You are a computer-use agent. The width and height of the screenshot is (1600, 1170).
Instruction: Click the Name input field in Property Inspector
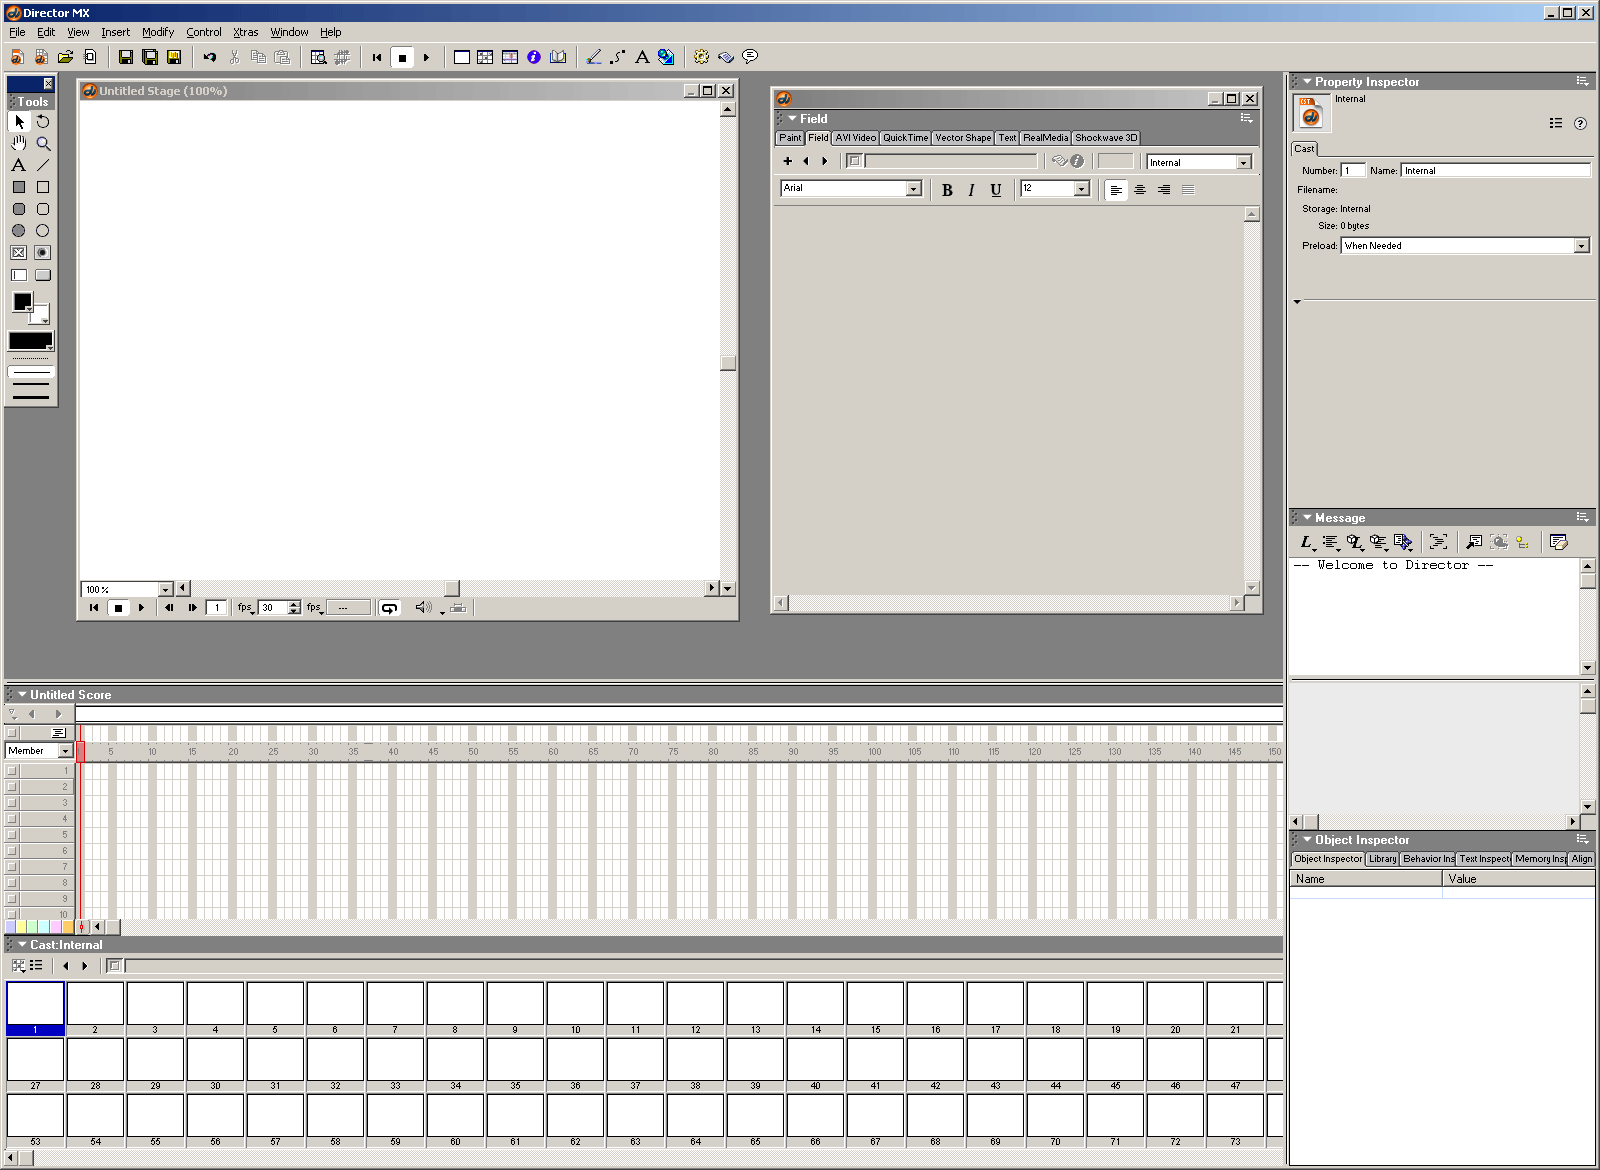click(1495, 171)
